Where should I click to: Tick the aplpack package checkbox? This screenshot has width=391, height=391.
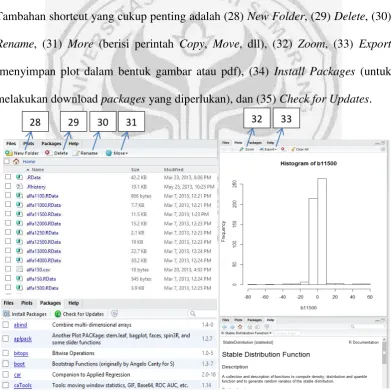6,339
